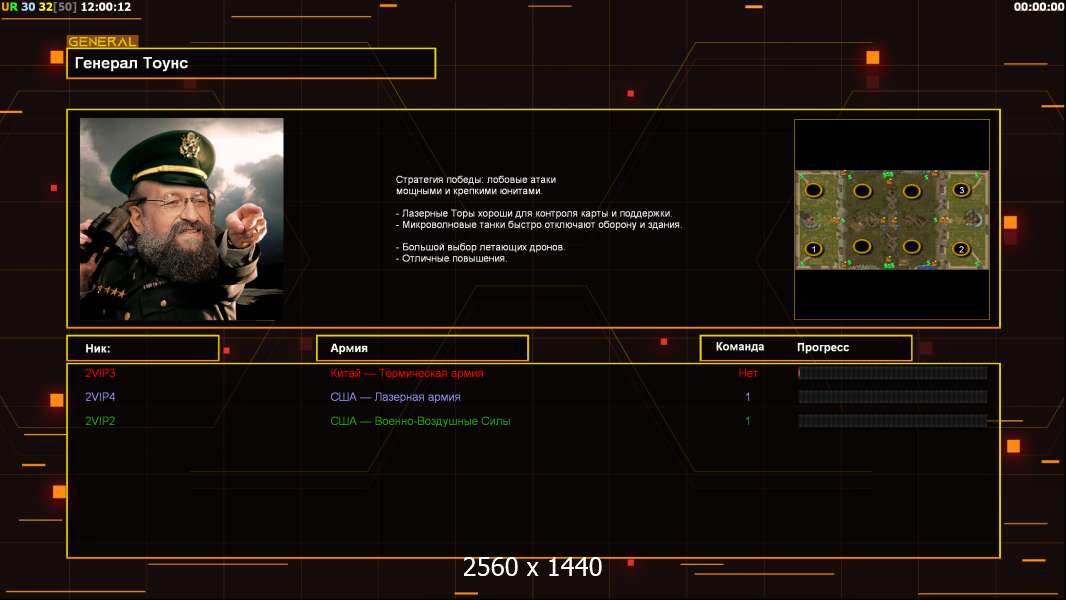Click the 'Армия' column header

click(422, 348)
